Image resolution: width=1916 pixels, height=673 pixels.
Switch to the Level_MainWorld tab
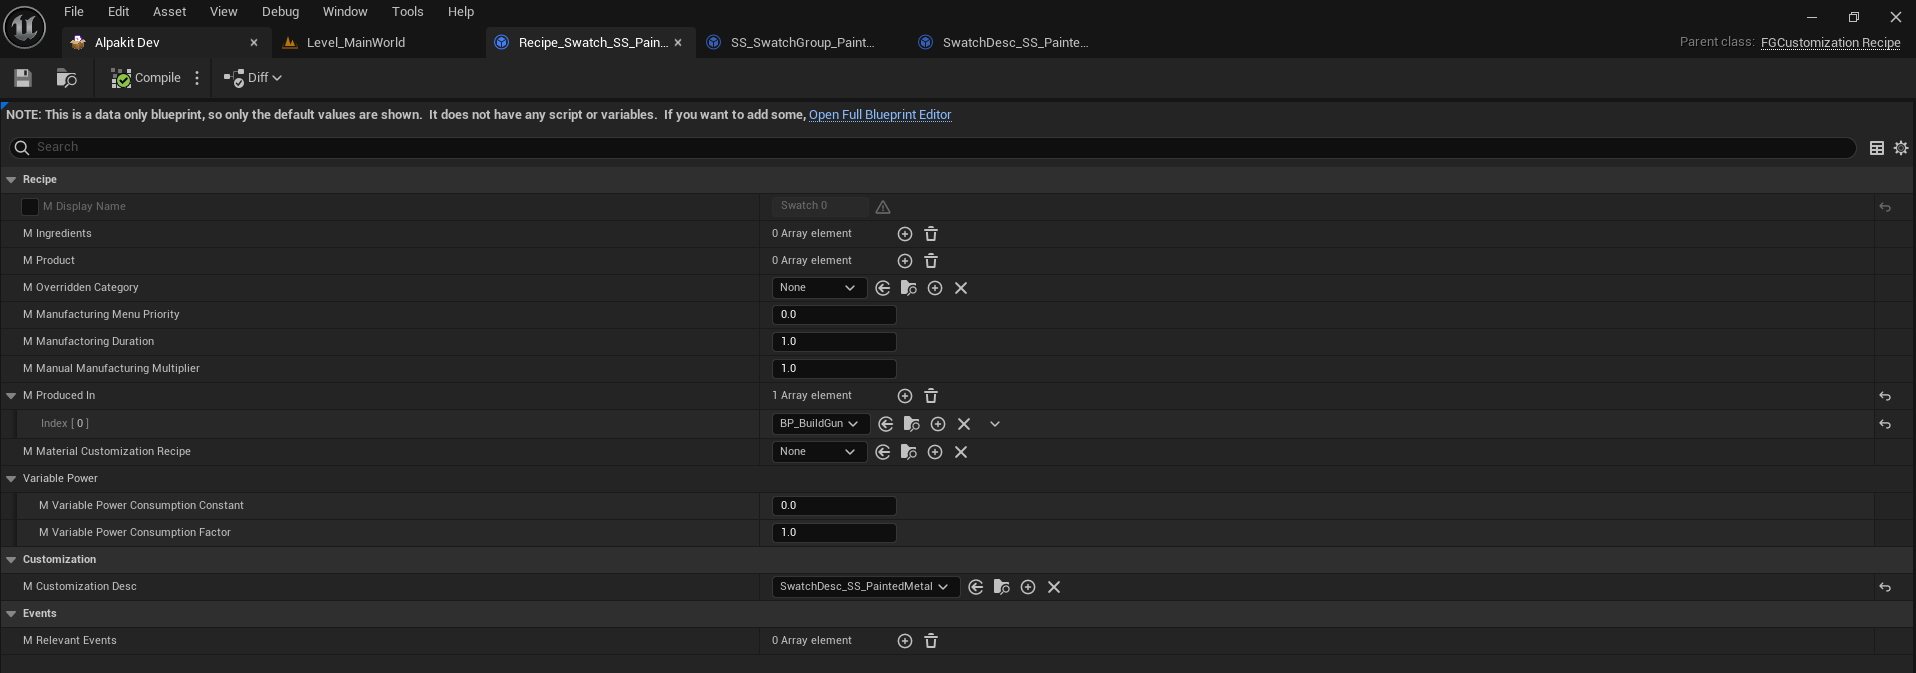point(355,43)
